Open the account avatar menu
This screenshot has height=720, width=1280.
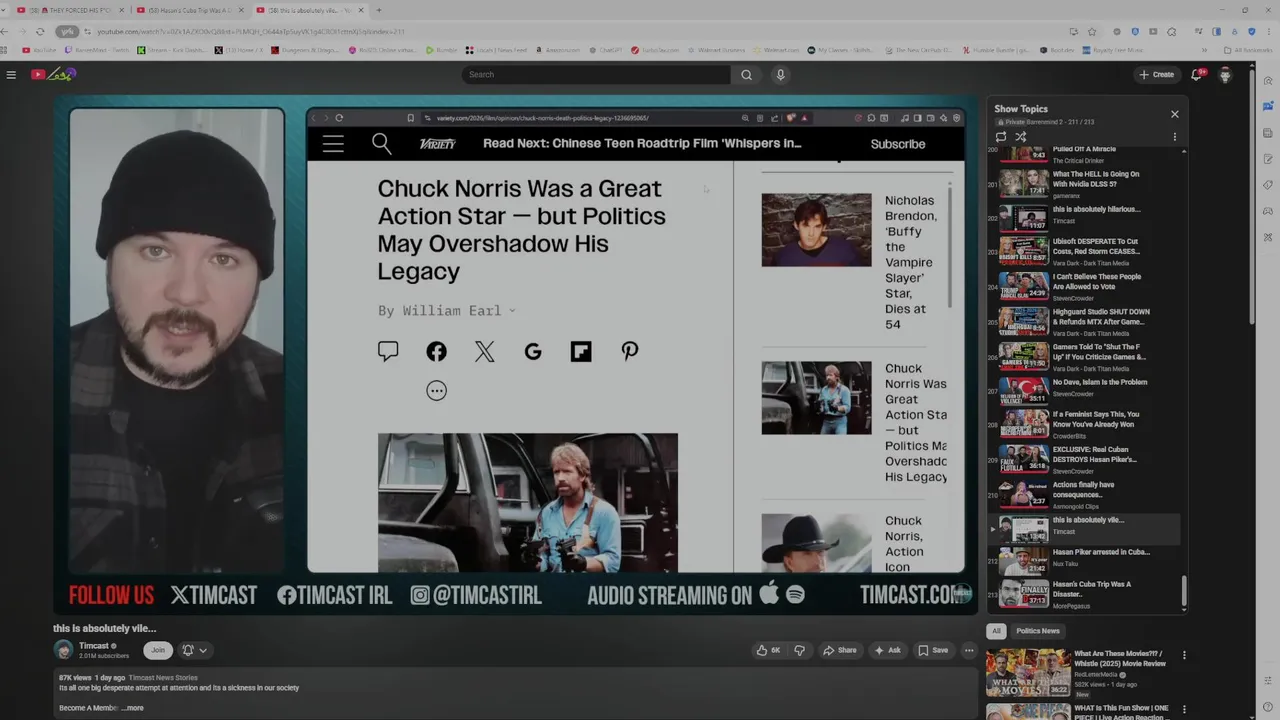point(1225,74)
